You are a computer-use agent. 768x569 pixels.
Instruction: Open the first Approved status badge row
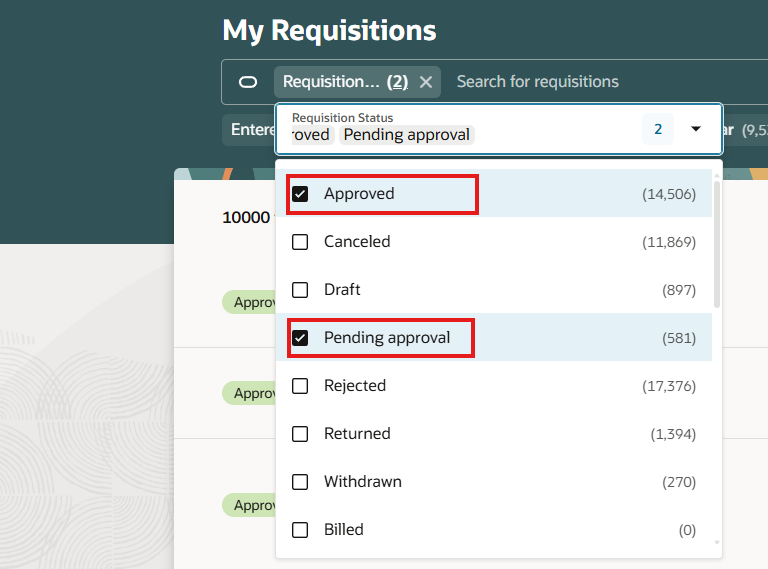tap(250, 302)
